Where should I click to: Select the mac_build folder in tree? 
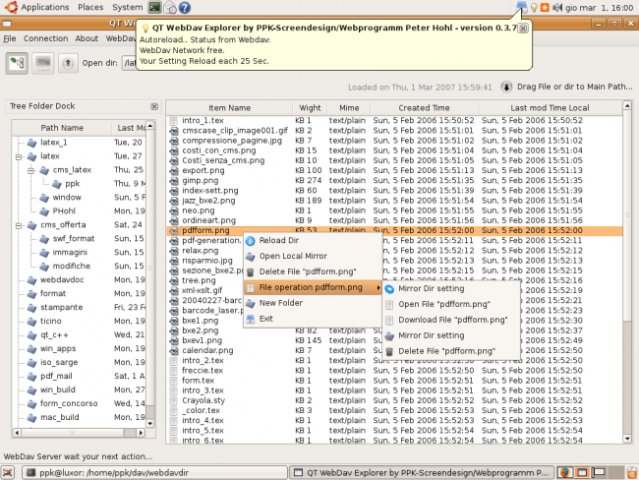tap(59, 417)
